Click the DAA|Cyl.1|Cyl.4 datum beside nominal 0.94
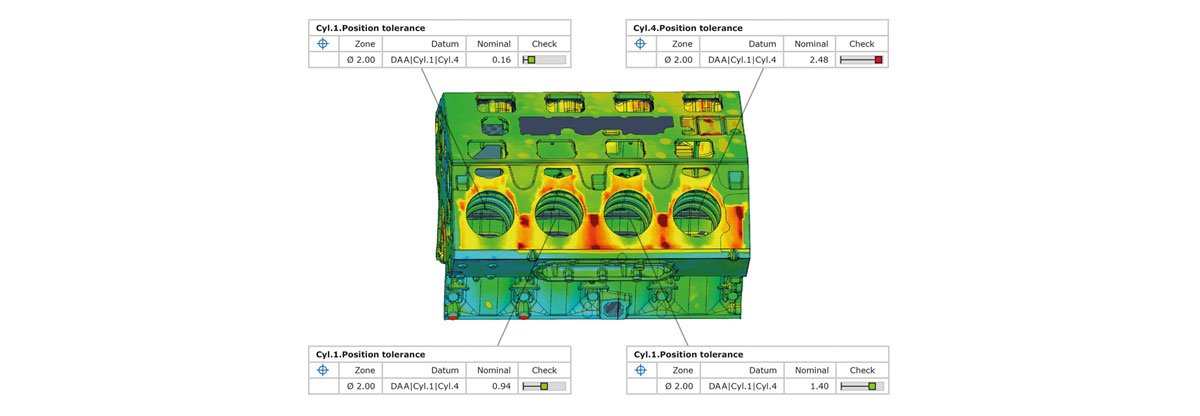 point(424,386)
